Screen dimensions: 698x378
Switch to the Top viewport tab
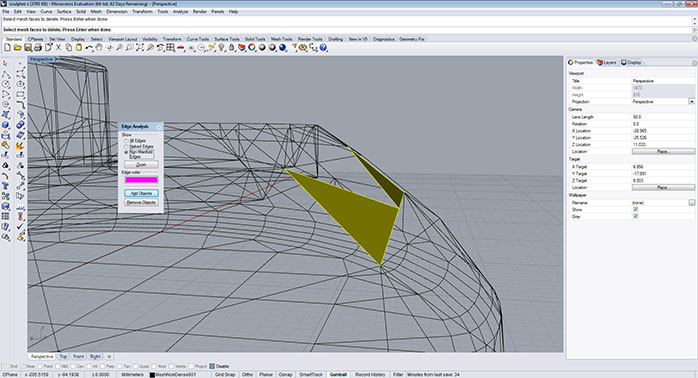(63, 357)
